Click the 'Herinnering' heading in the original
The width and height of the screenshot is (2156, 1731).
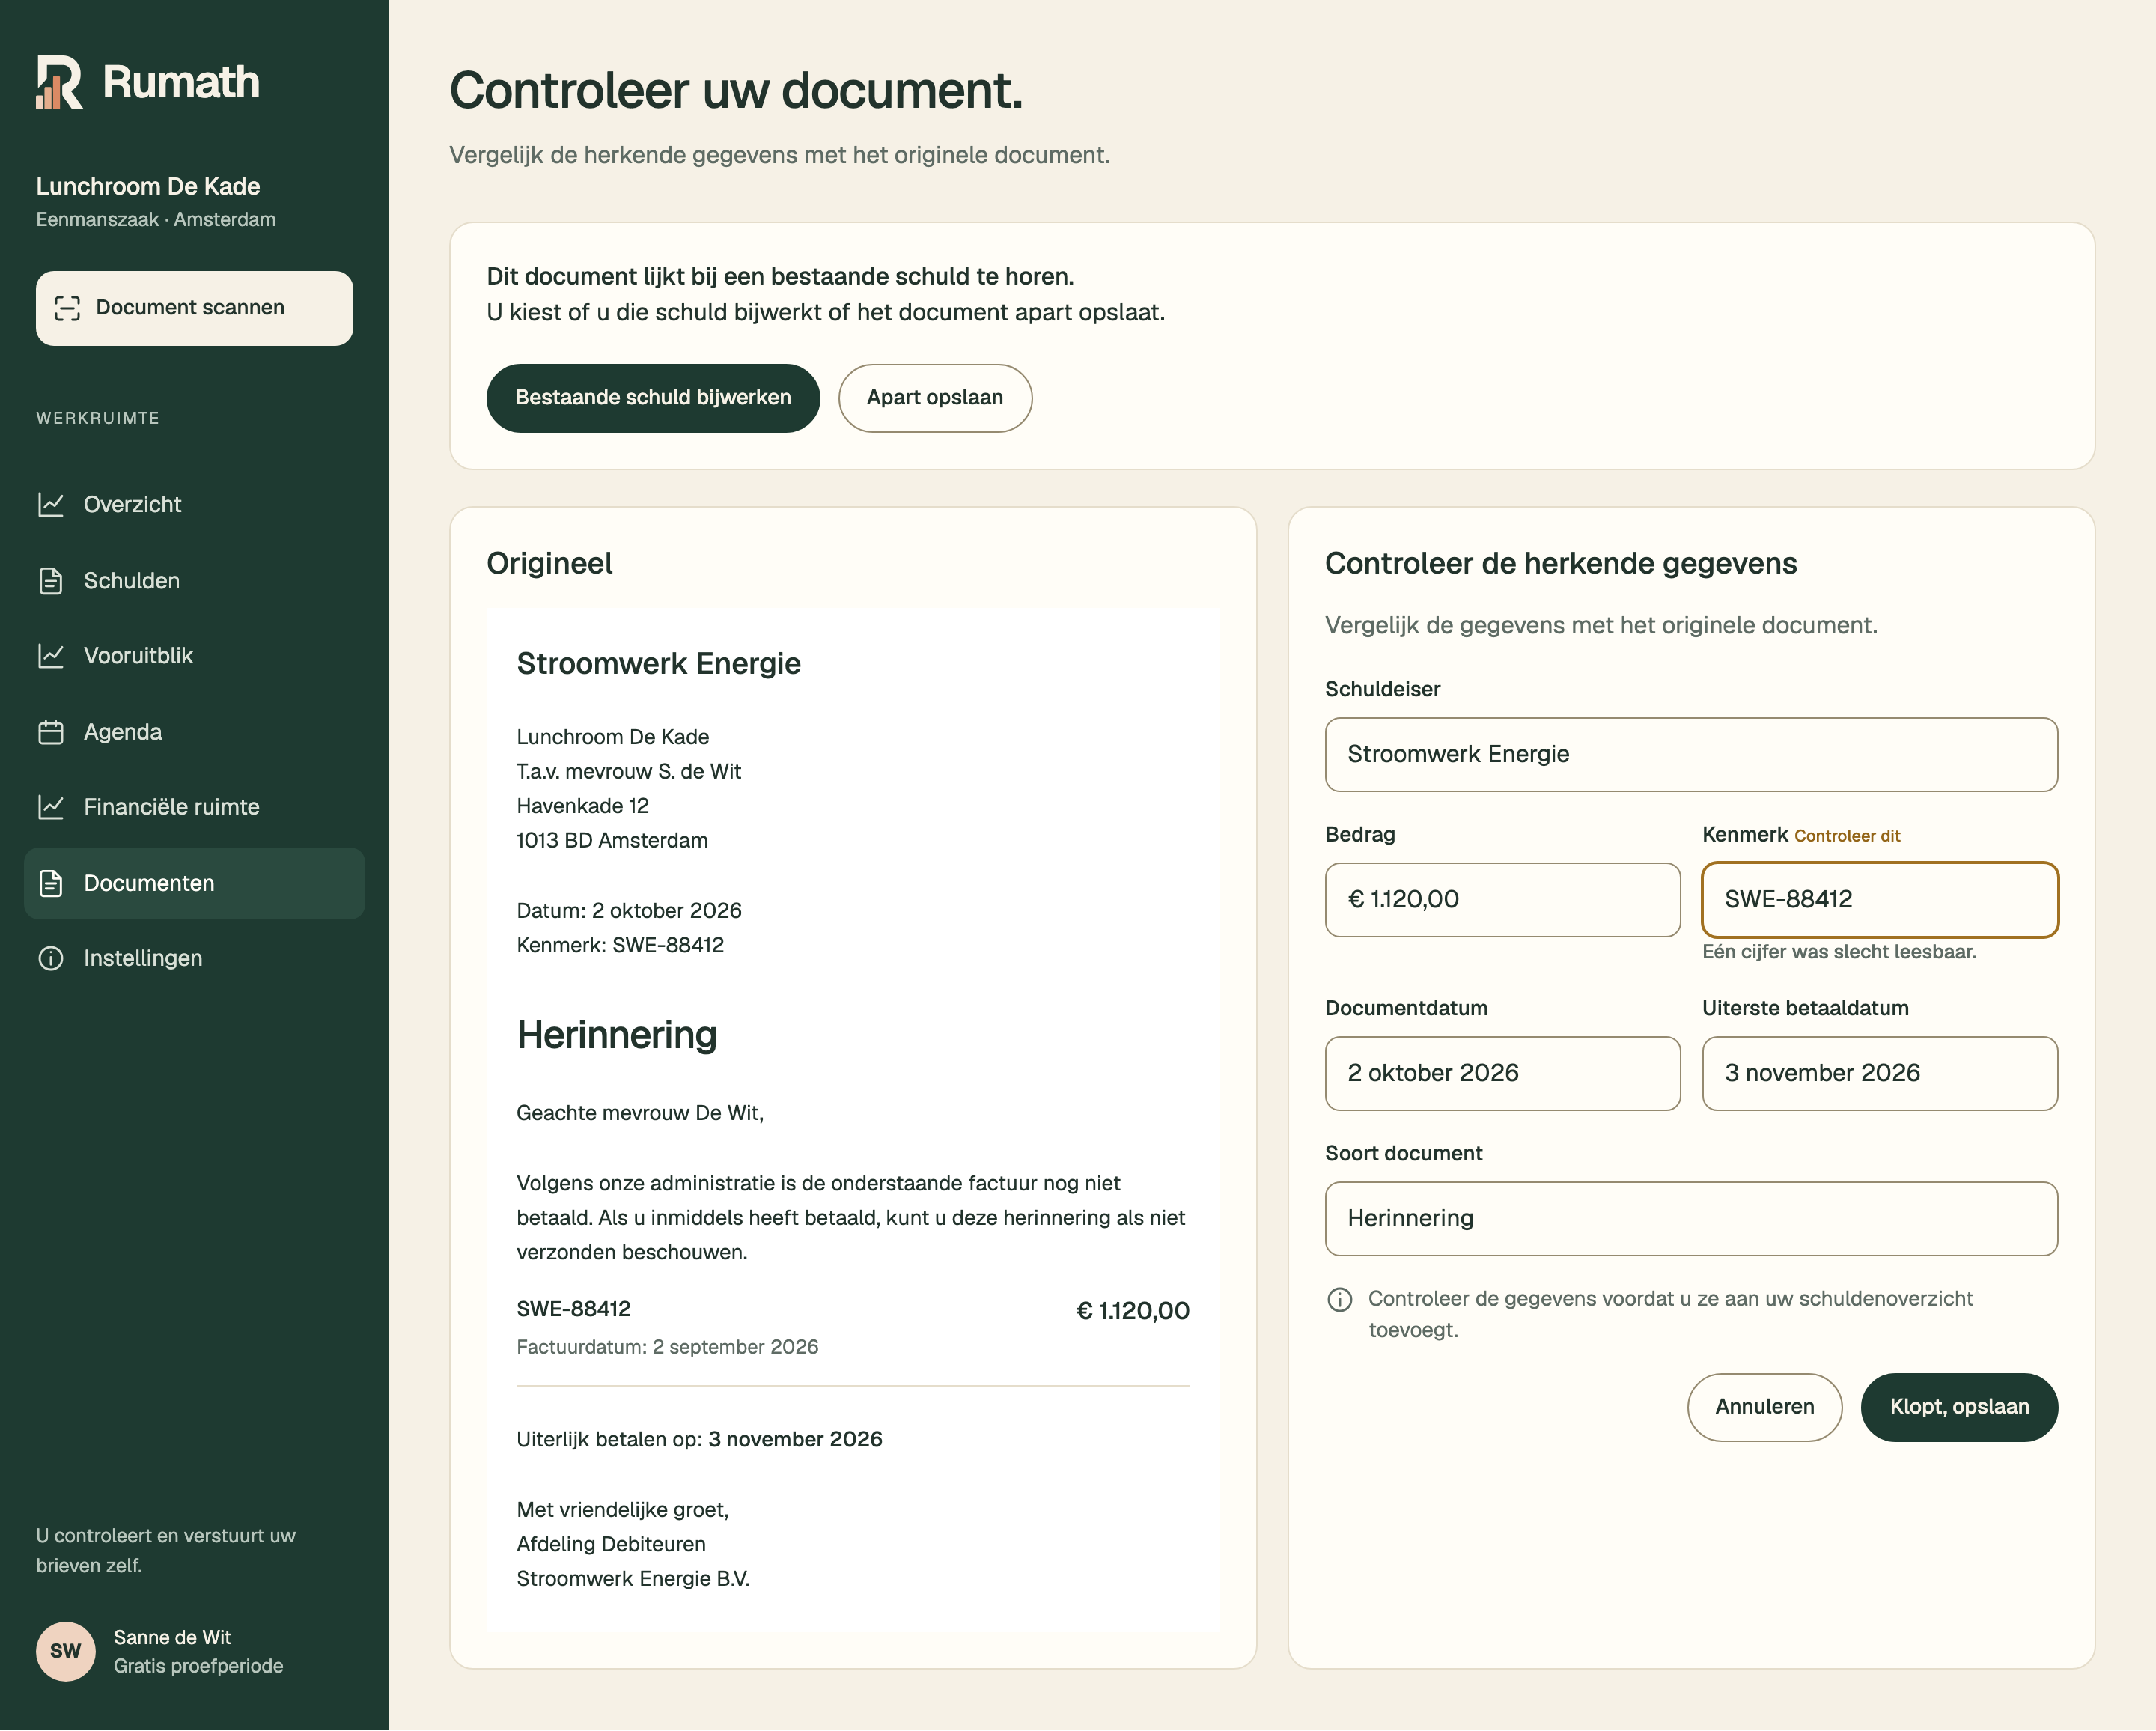(x=616, y=1035)
